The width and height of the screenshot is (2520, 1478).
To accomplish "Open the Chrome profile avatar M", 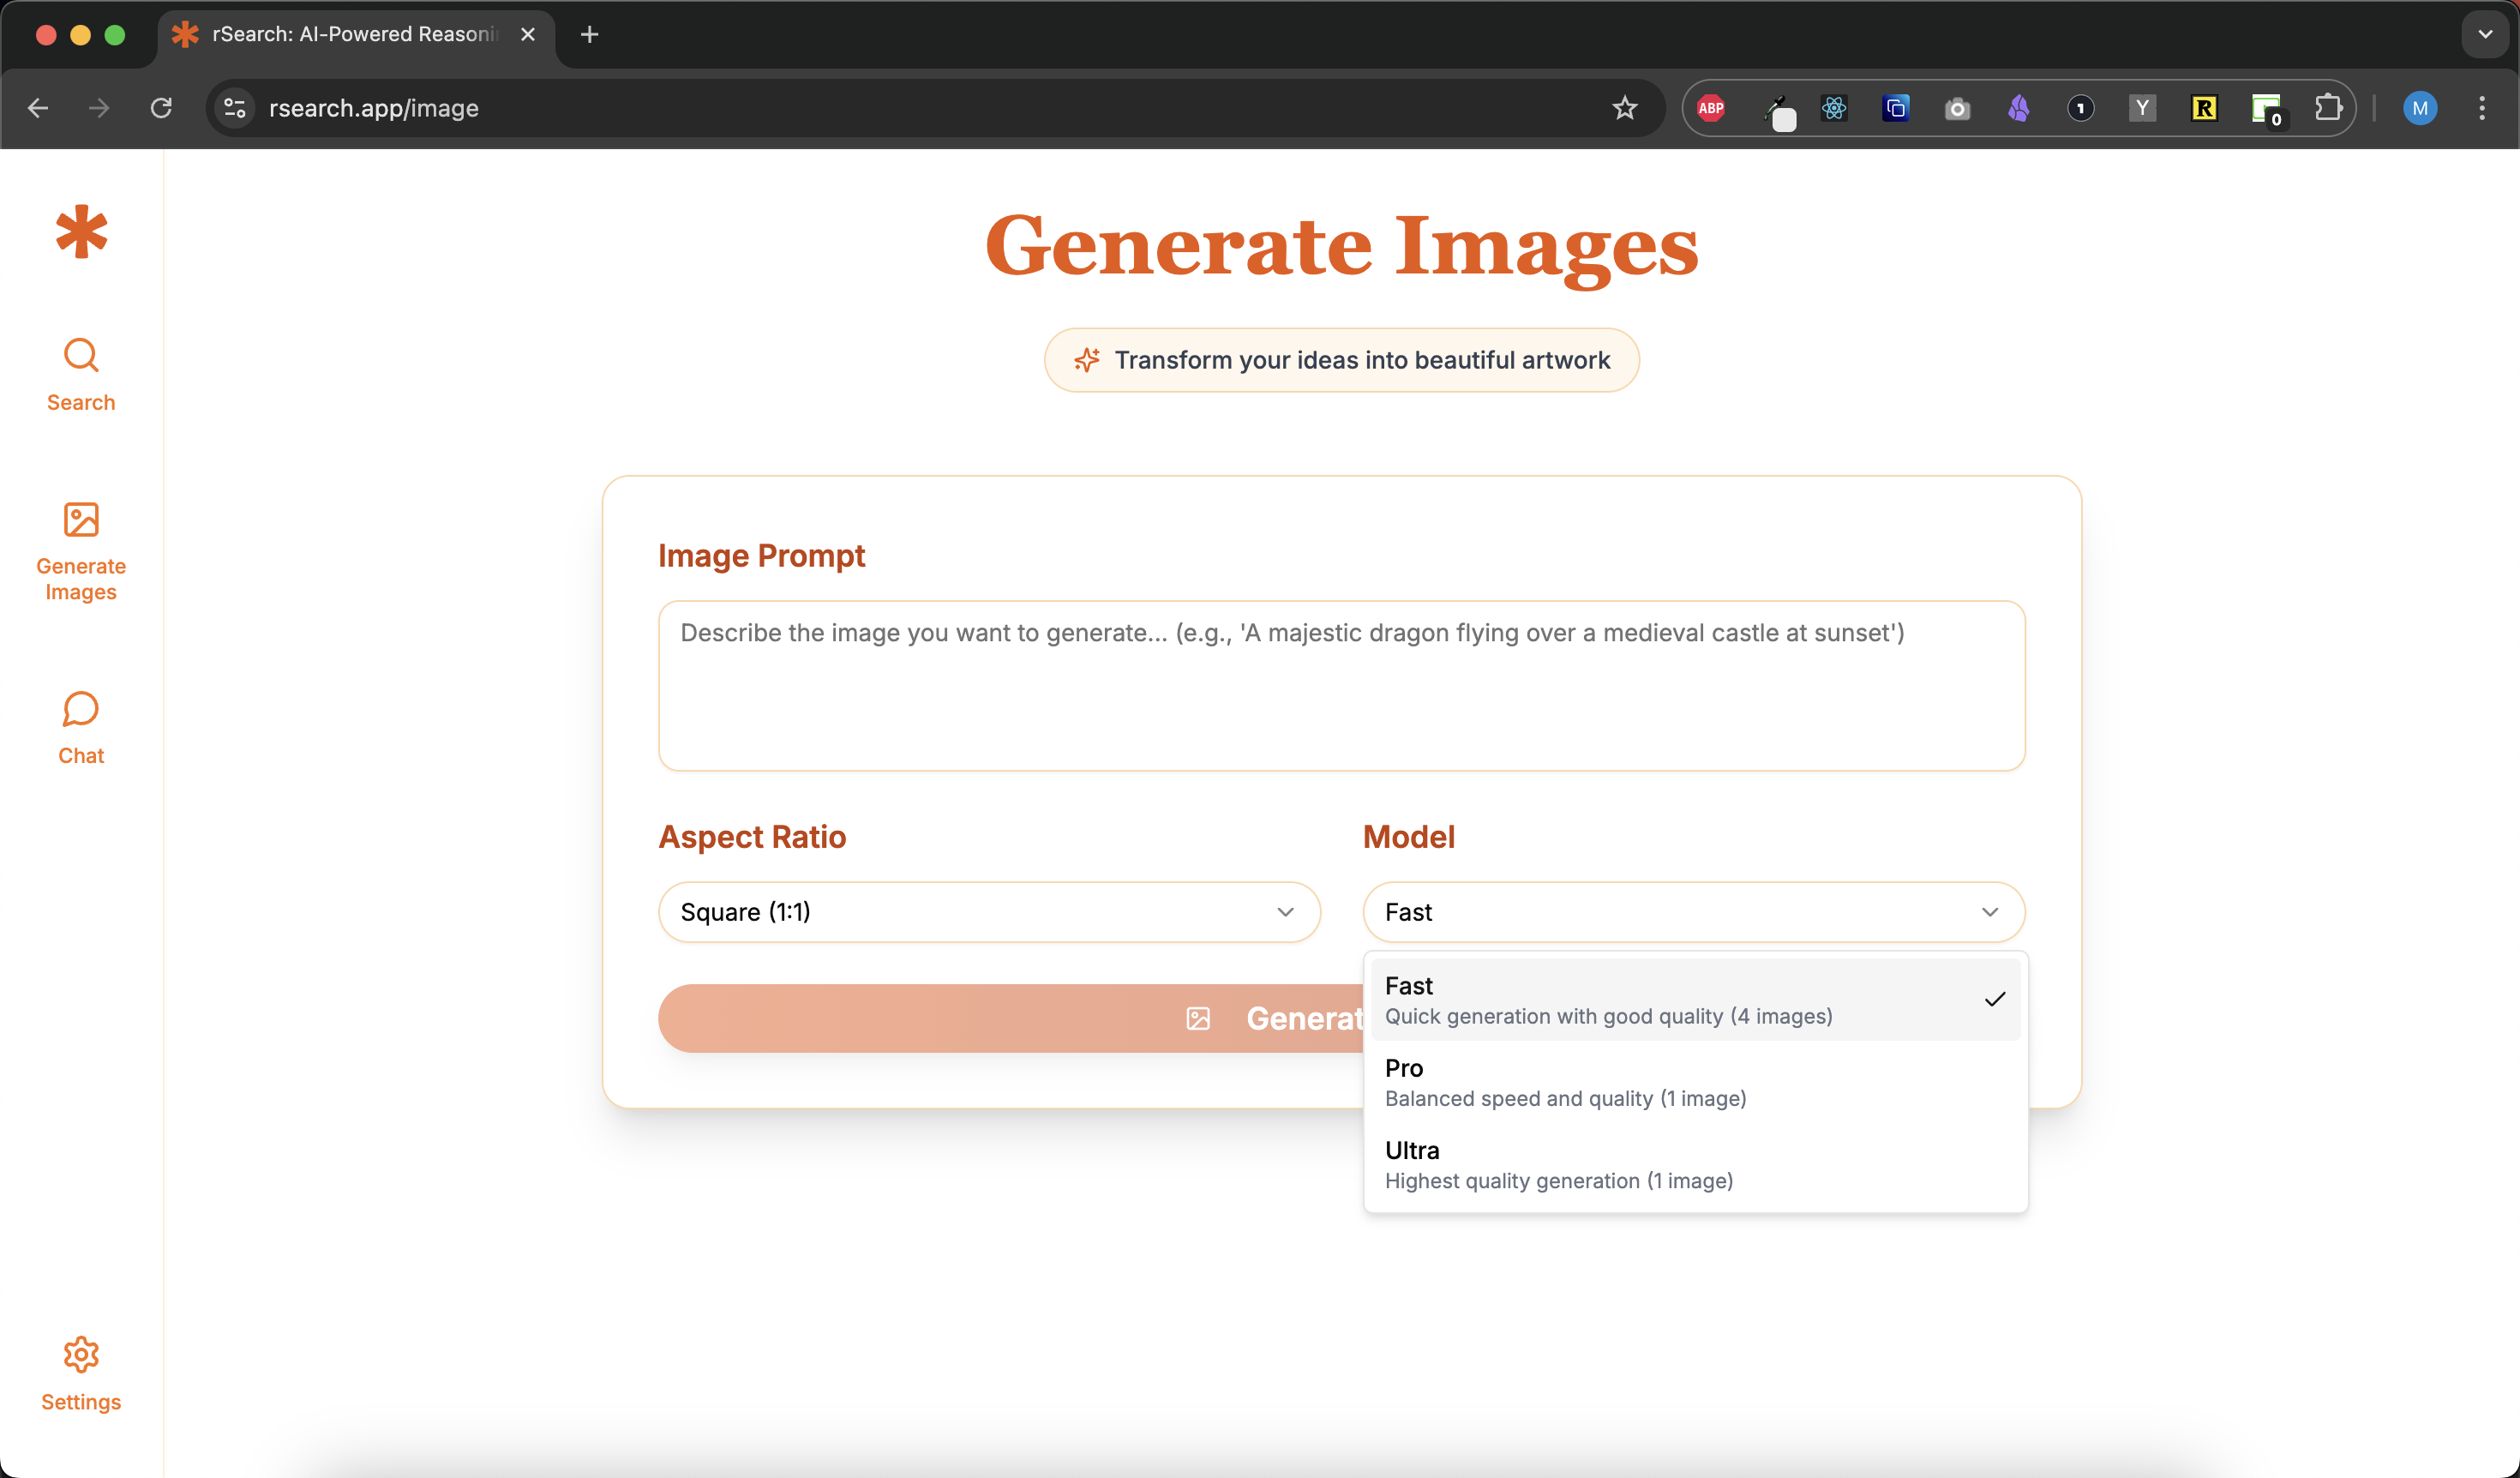I will [x=2419, y=108].
